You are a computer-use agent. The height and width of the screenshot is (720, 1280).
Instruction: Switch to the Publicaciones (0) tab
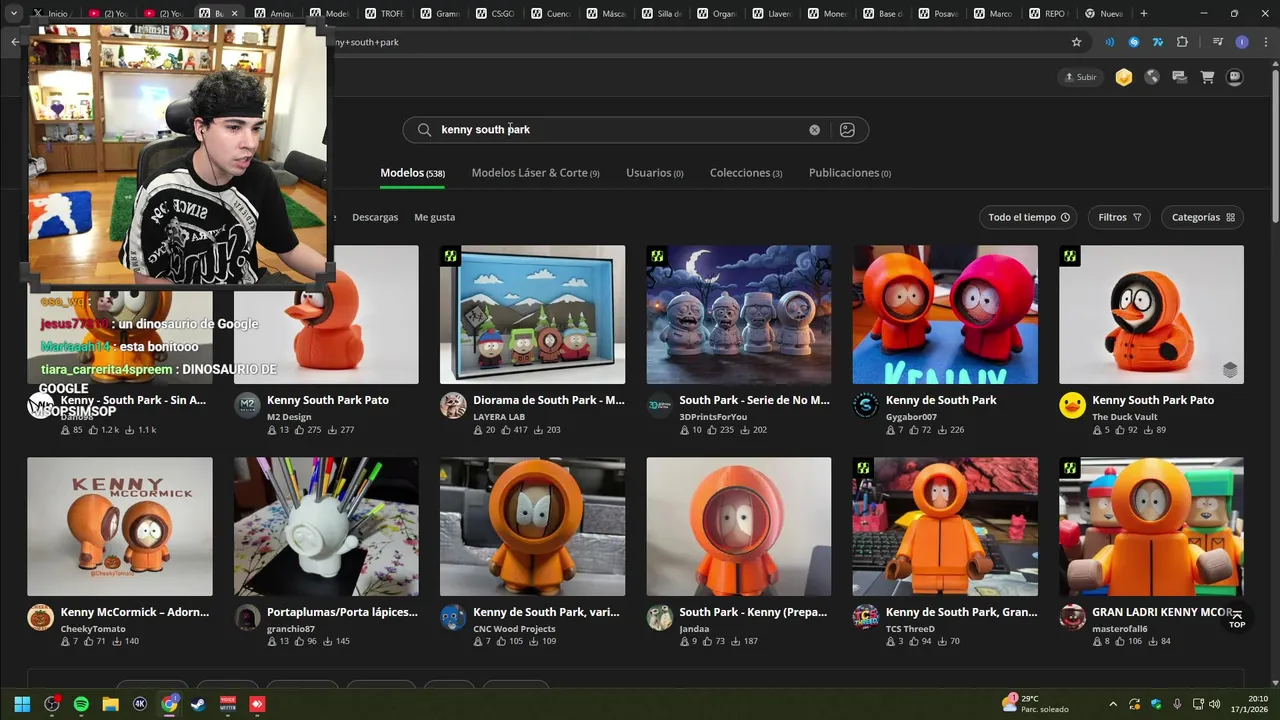849,173
